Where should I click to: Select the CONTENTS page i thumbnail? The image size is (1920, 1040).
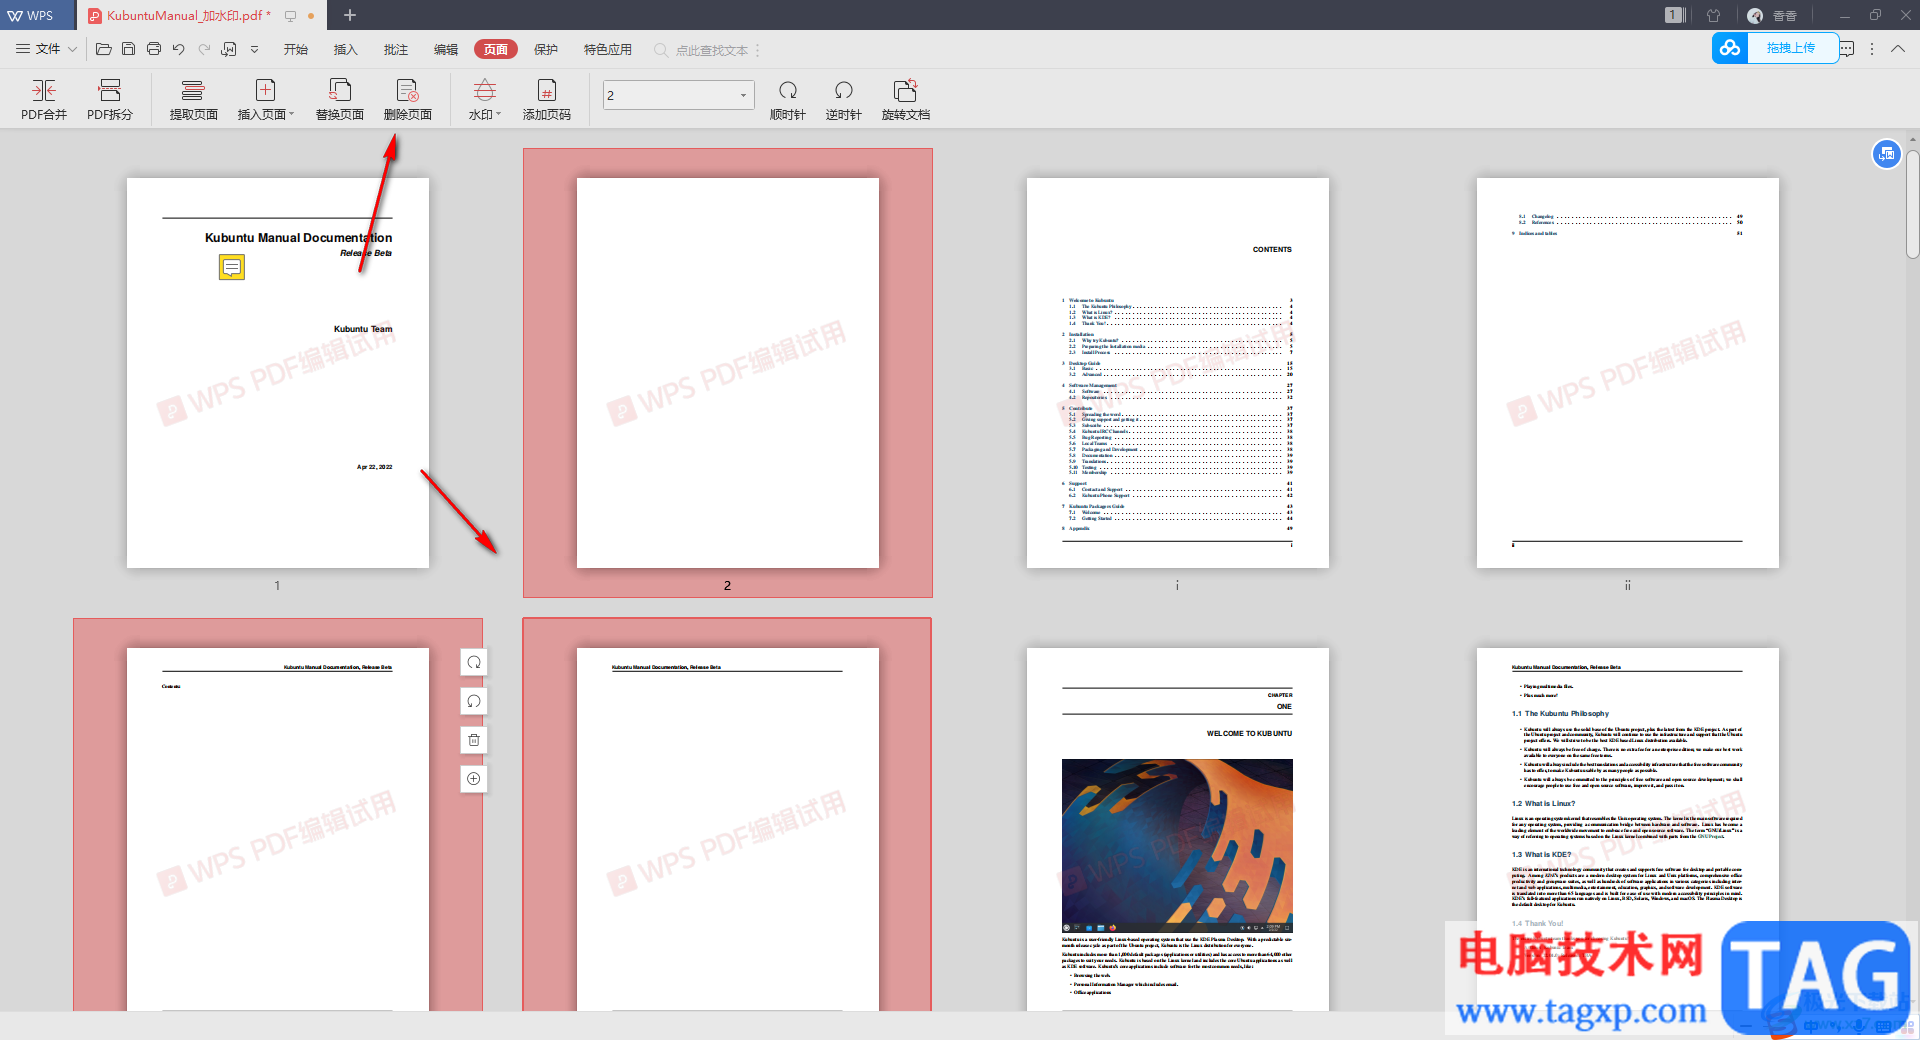point(1178,373)
